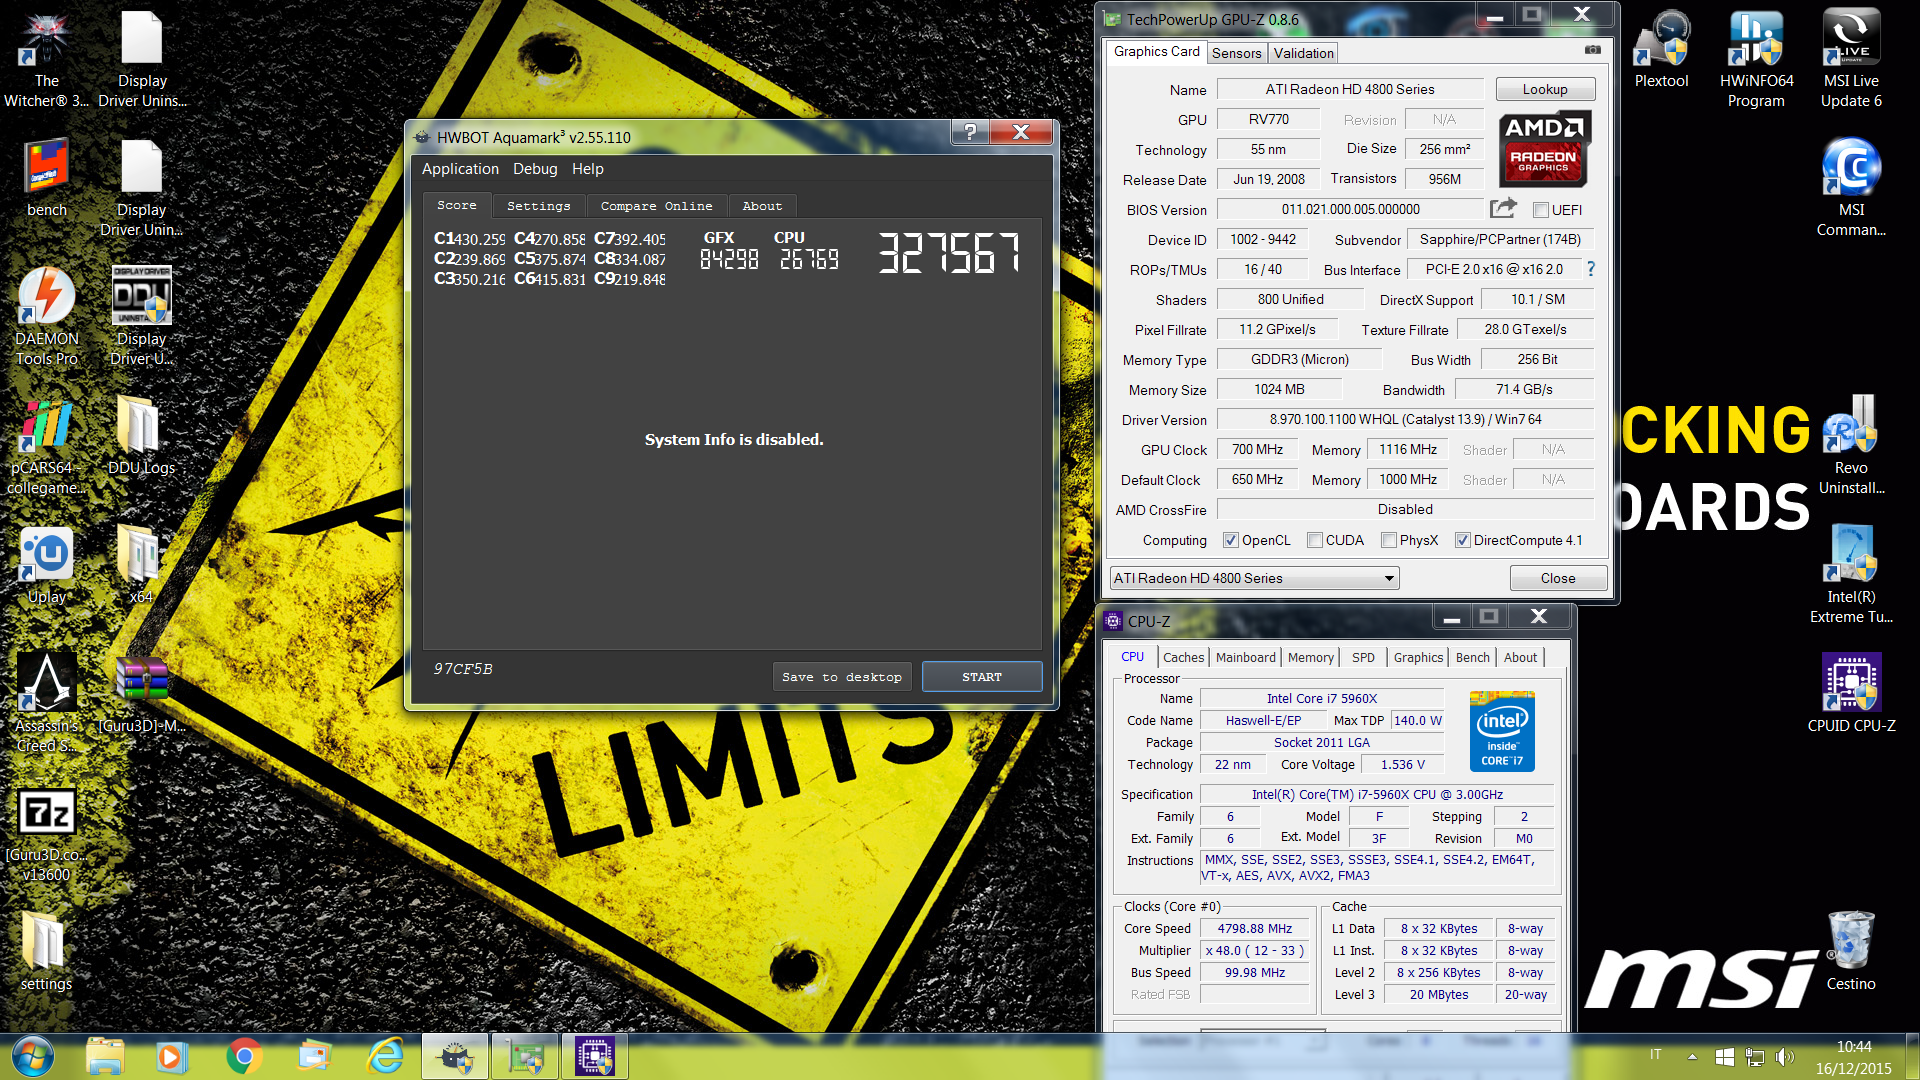Open CPU-Z Caches tab
The height and width of the screenshot is (1080, 1920).
(1183, 657)
